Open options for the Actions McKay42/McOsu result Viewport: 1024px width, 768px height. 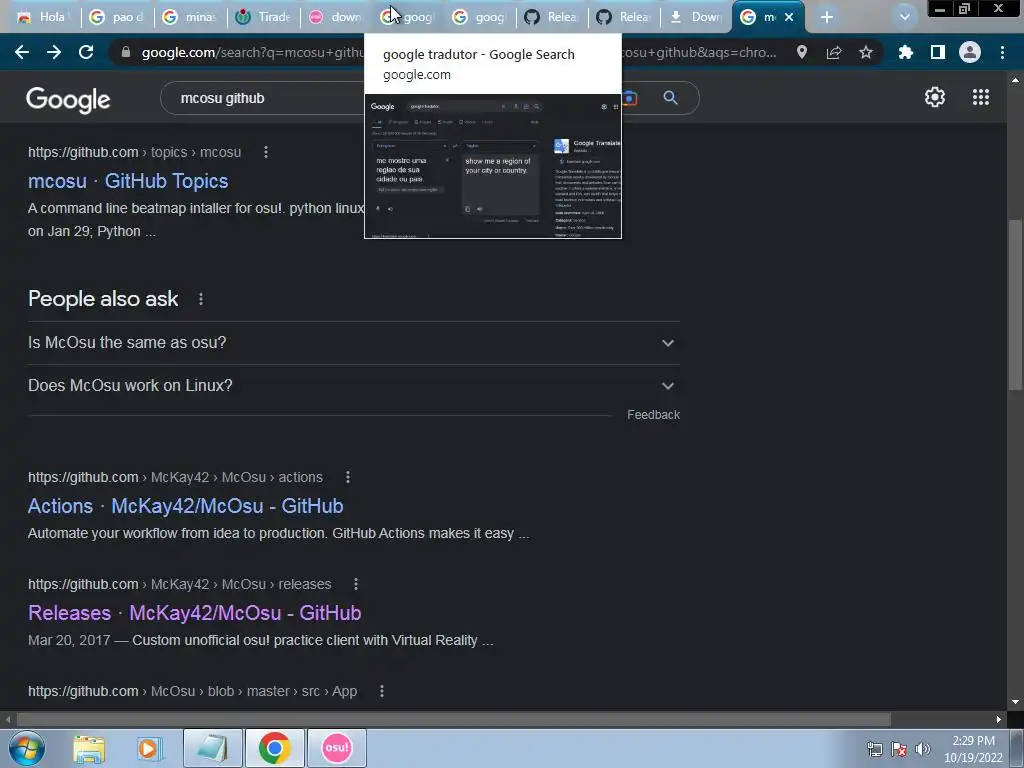348,477
